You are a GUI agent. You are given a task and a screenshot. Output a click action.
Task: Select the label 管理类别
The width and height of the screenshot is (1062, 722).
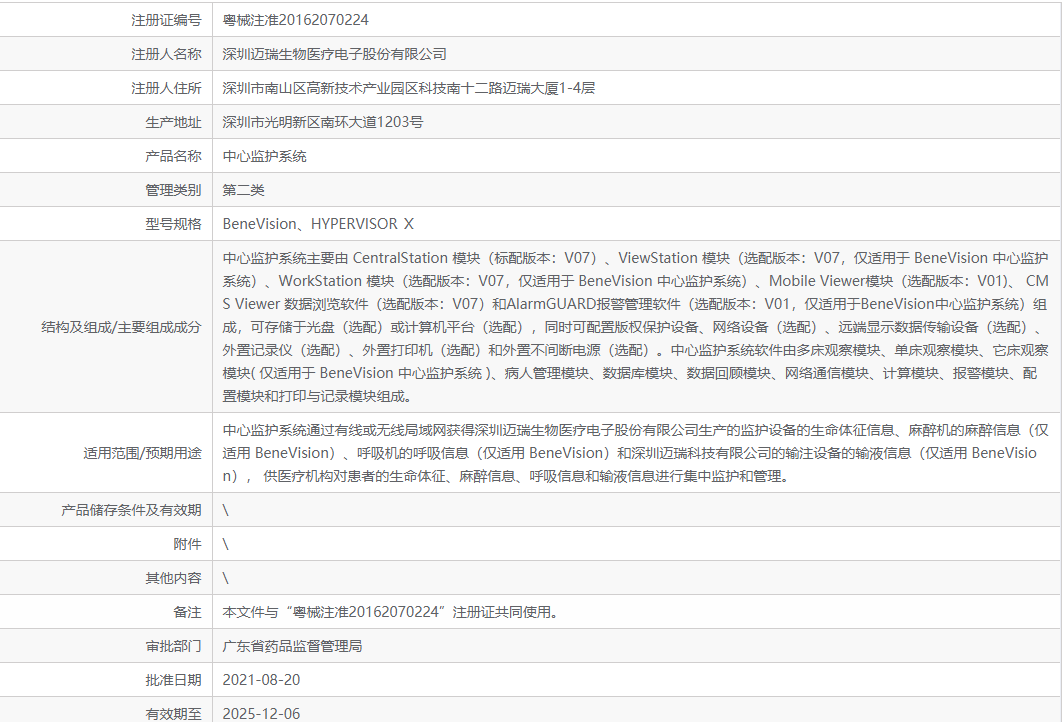click(x=173, y=190)
